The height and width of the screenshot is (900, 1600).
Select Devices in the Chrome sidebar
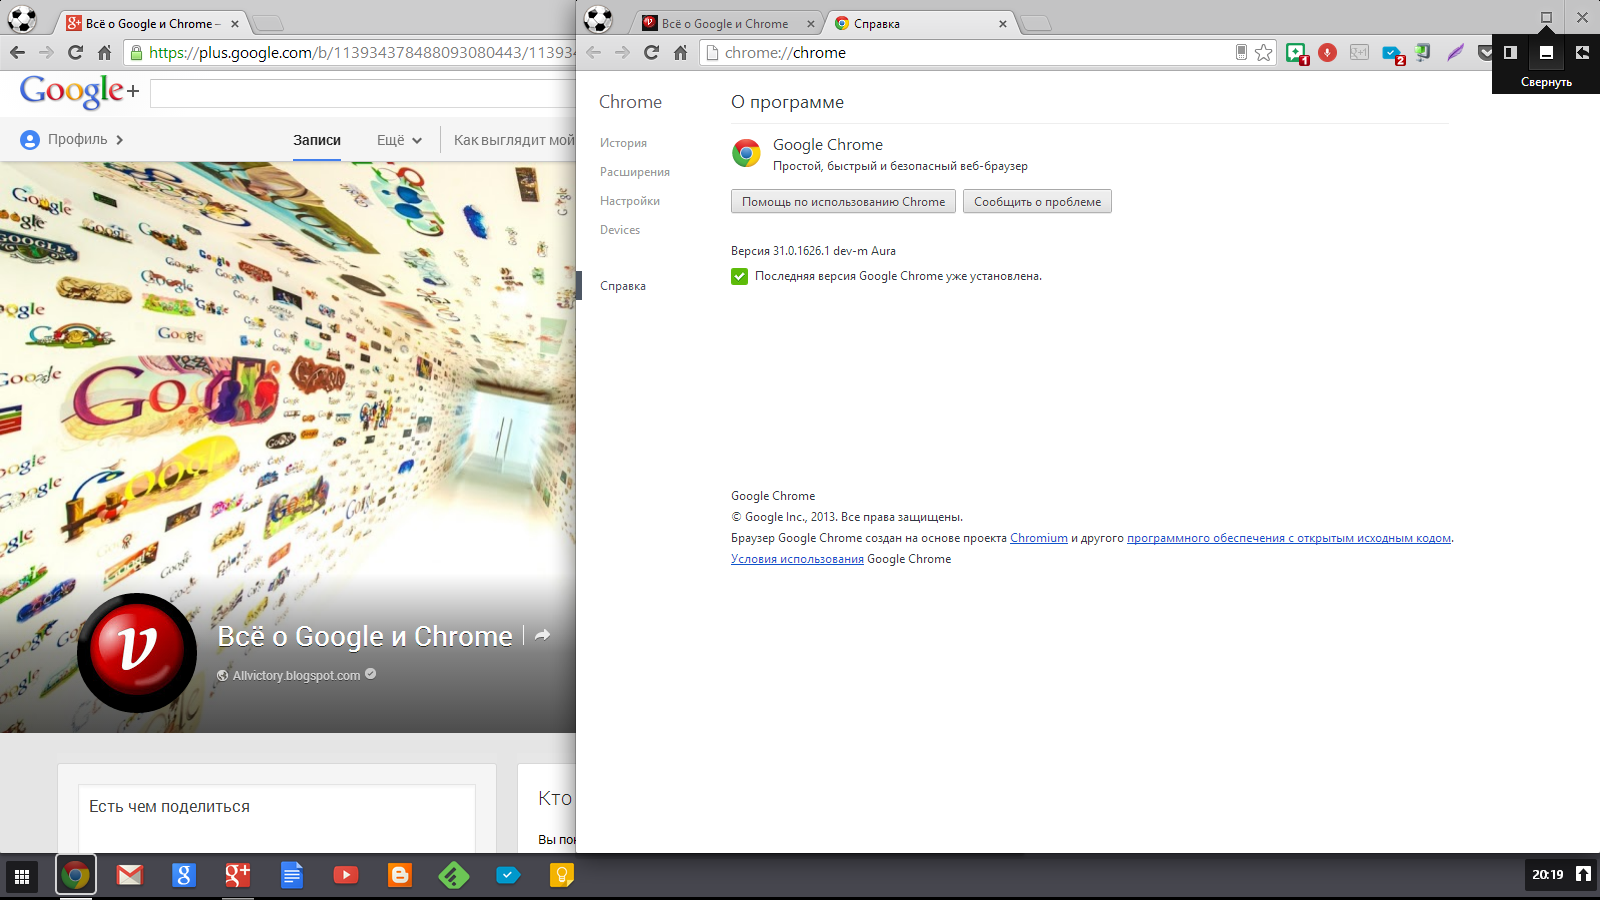click(620, 230)
